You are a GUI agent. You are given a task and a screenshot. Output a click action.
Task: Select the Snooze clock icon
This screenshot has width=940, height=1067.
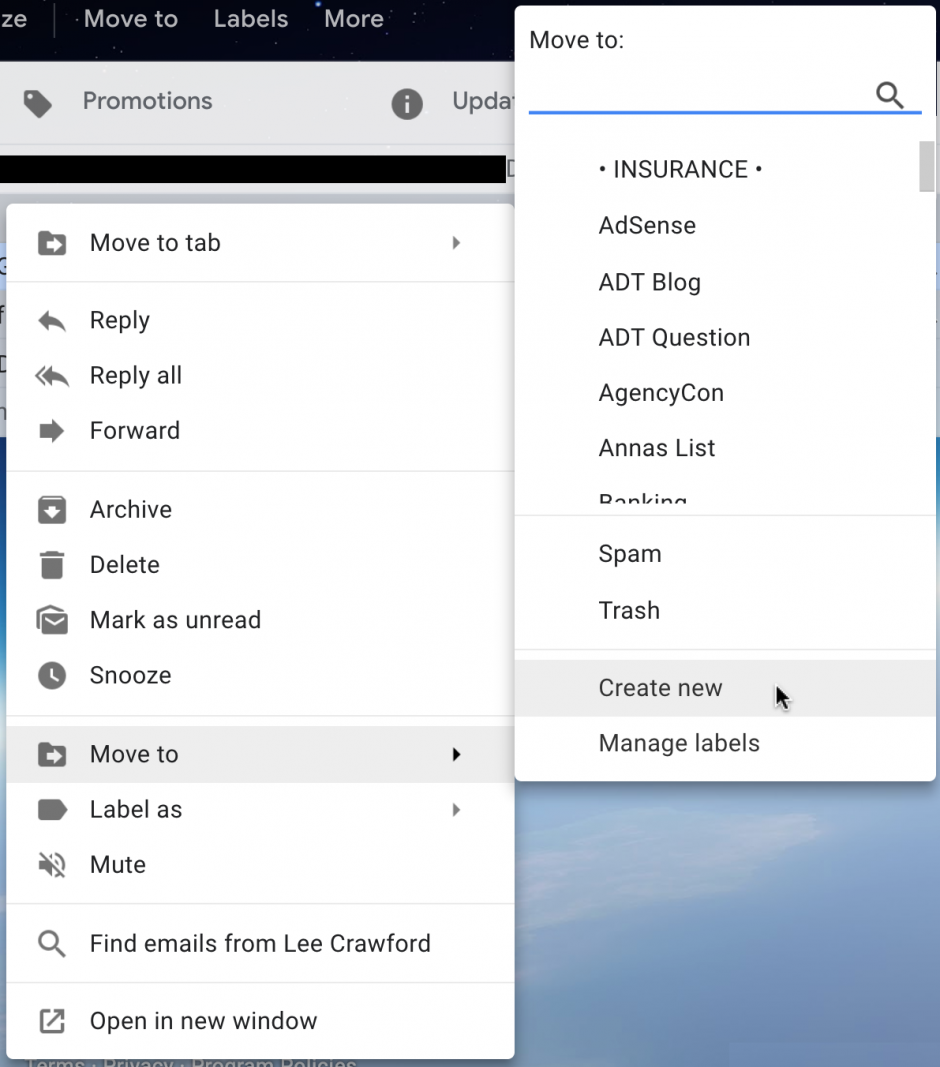tap(51, 675)
